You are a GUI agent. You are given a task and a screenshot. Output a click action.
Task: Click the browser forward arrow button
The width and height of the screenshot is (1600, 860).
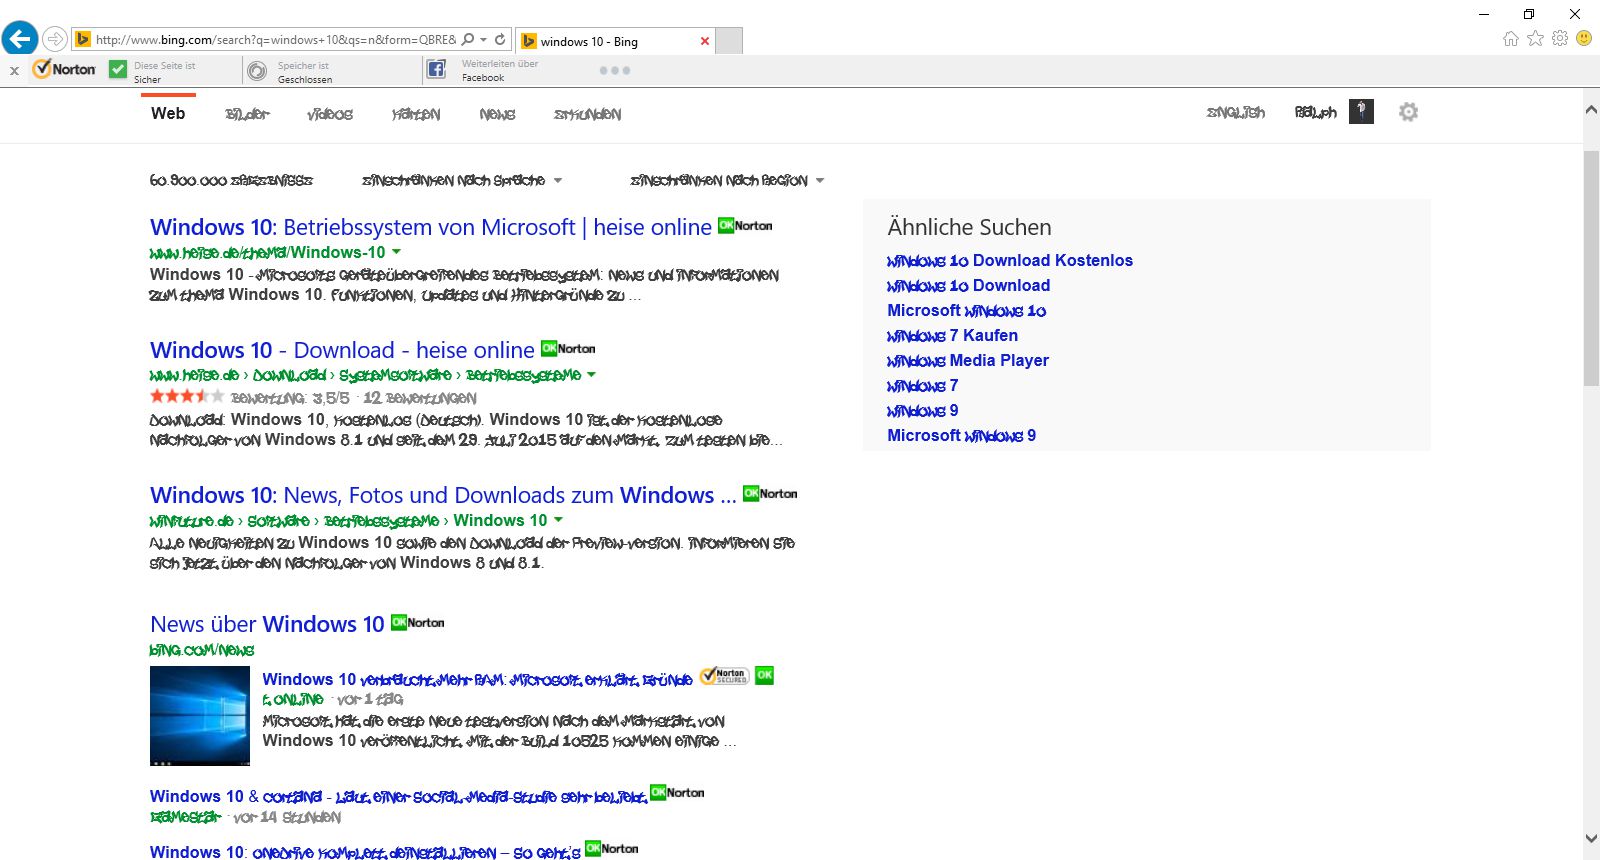(x=55, y=40)
